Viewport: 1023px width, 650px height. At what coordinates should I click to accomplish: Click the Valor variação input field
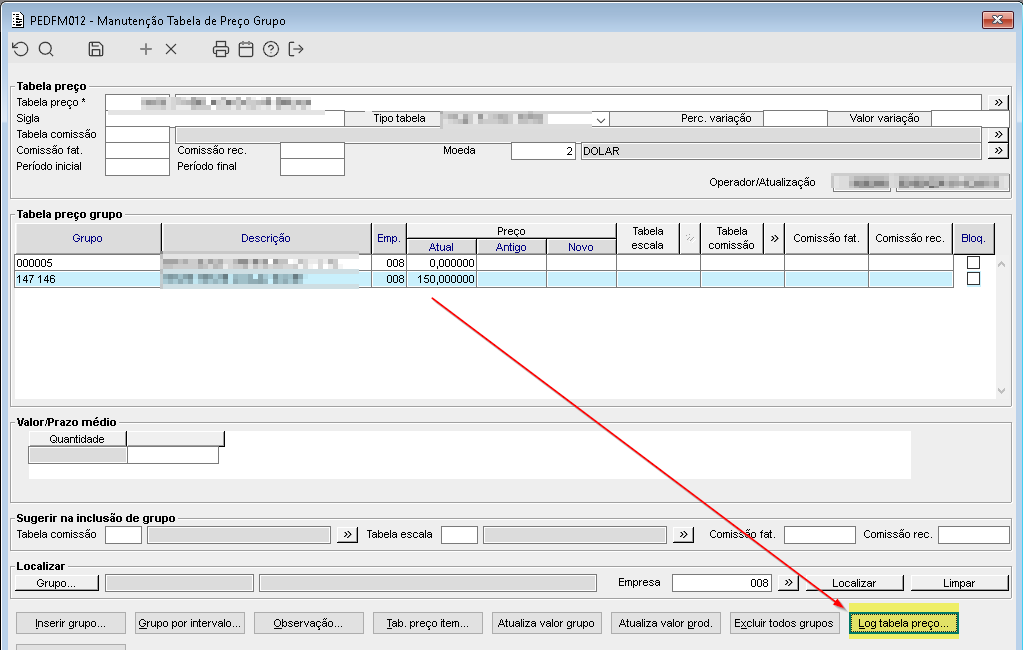(970, 119)
